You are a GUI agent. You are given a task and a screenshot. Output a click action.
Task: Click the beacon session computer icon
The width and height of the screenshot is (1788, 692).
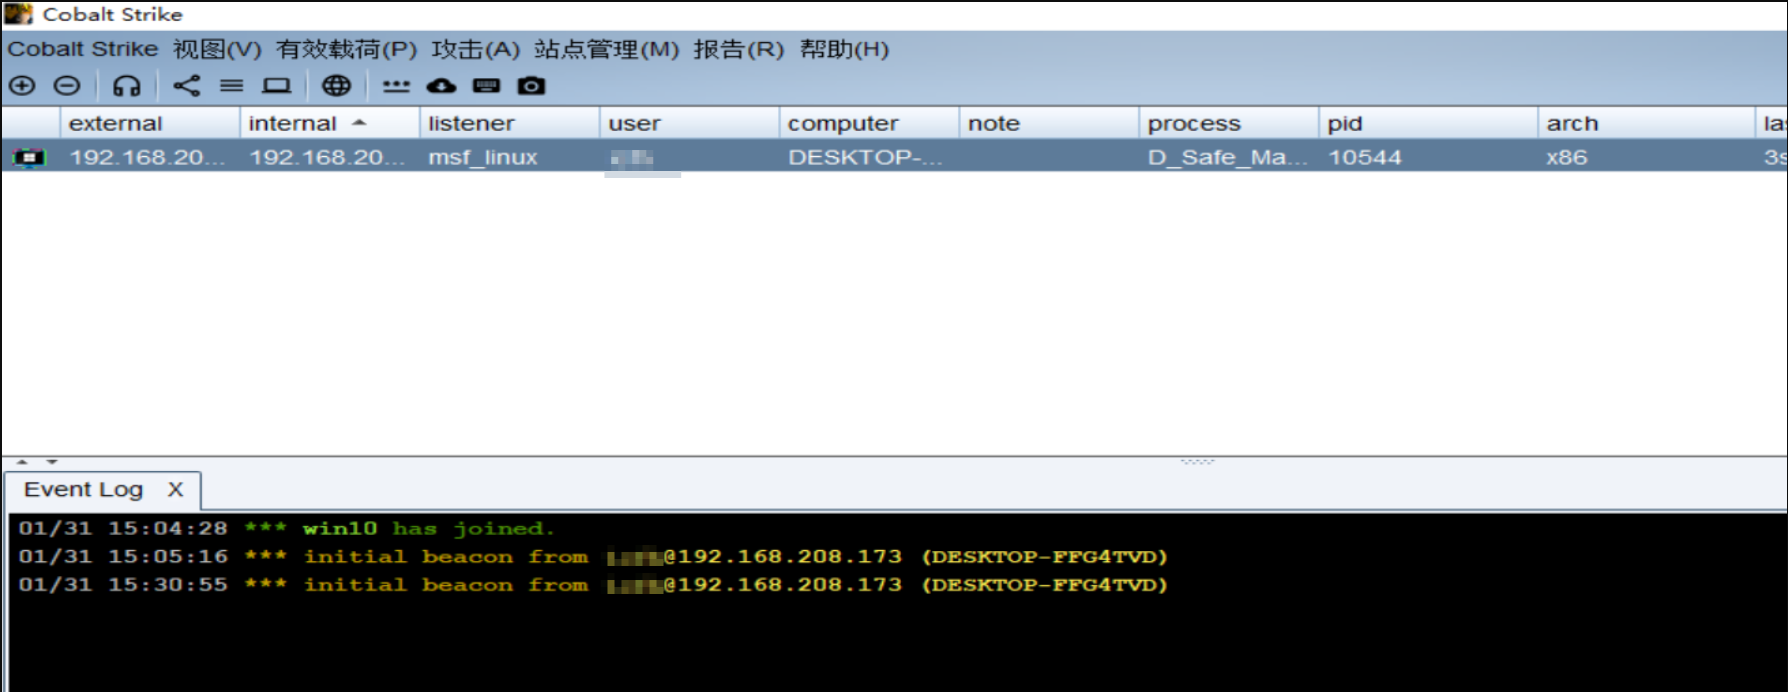tap(29, 157)
